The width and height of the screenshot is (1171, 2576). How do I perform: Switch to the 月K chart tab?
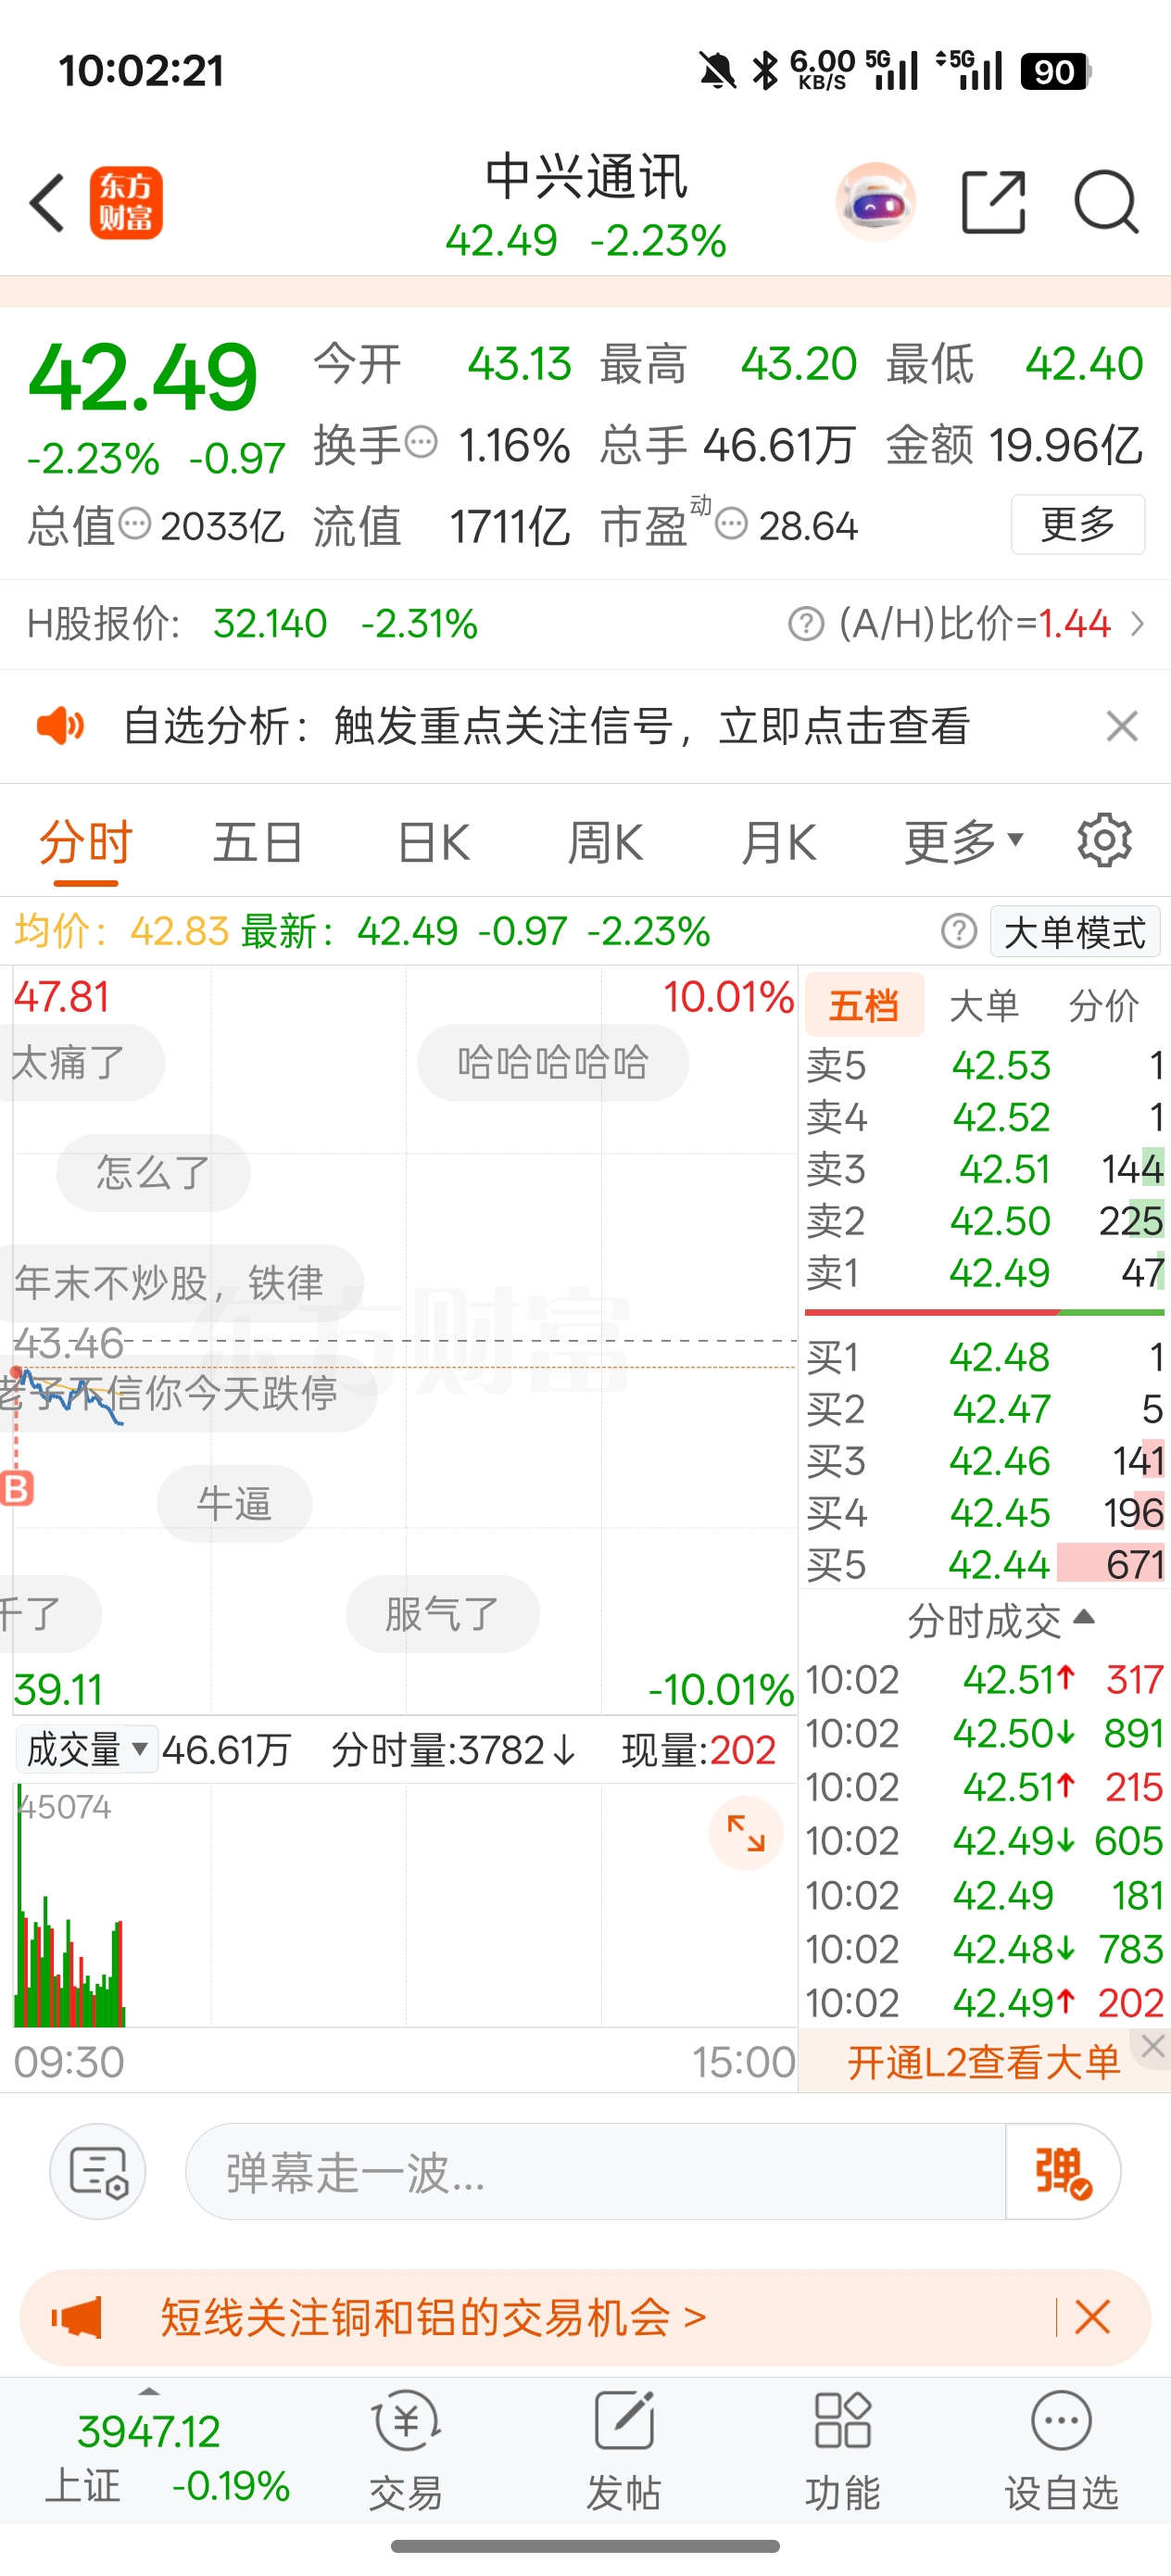[x=779, y=842]
